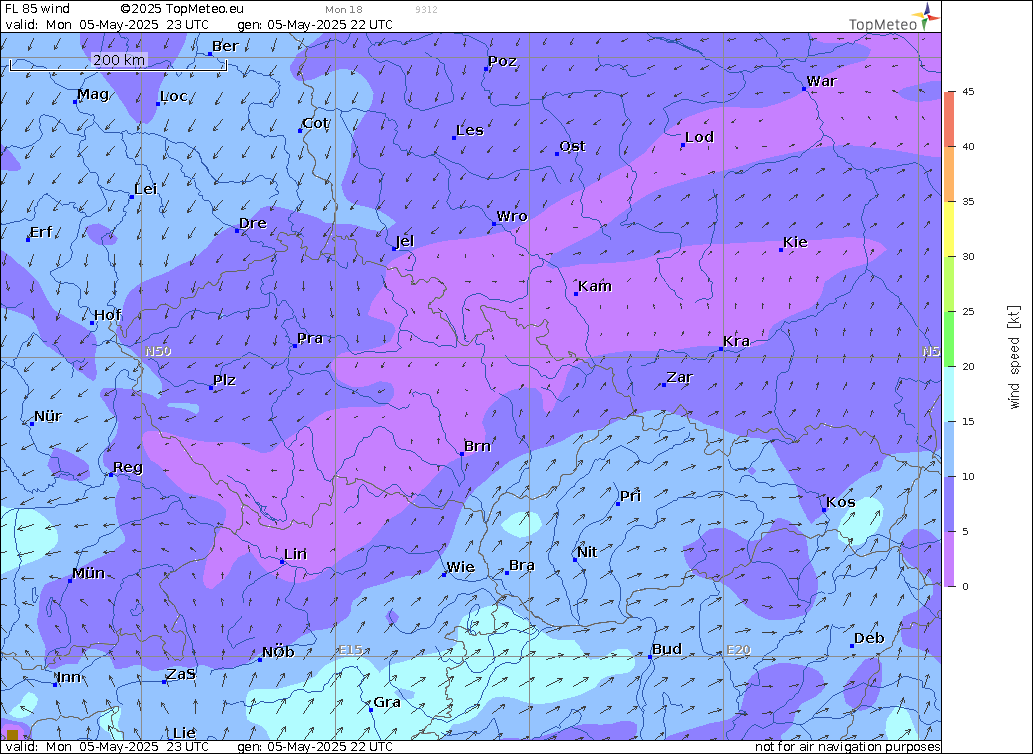Click the Kie city label

pyautogui.click(x=795, y=242)
